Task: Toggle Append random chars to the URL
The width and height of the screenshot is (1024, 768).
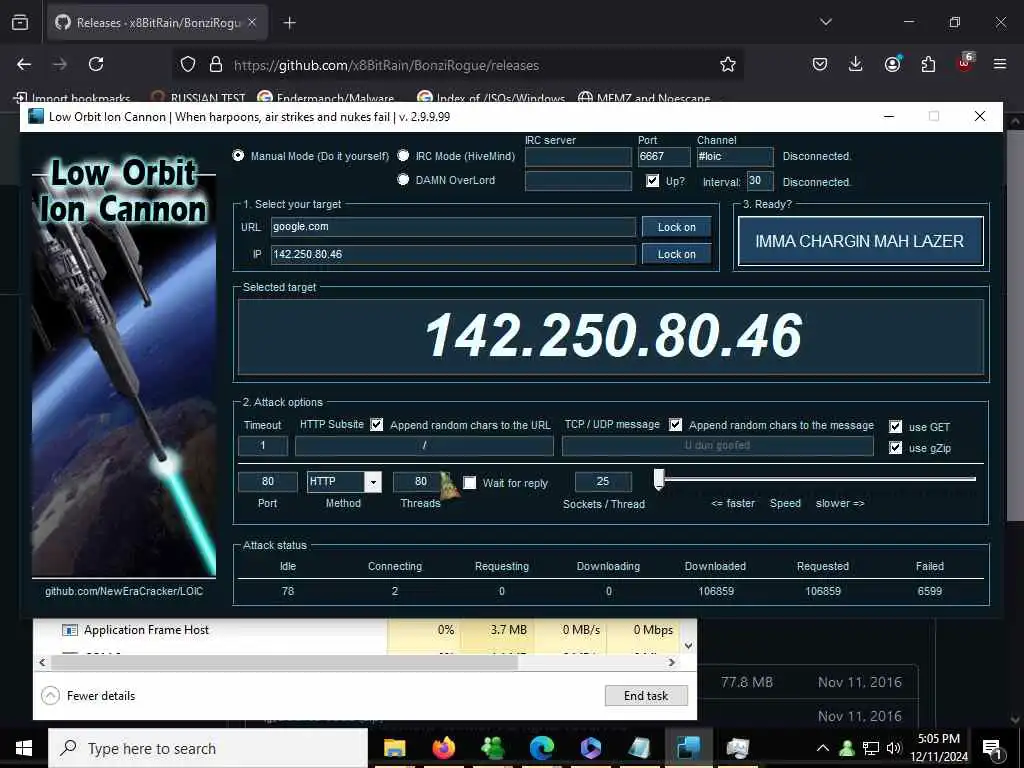Action: (377, 424)
